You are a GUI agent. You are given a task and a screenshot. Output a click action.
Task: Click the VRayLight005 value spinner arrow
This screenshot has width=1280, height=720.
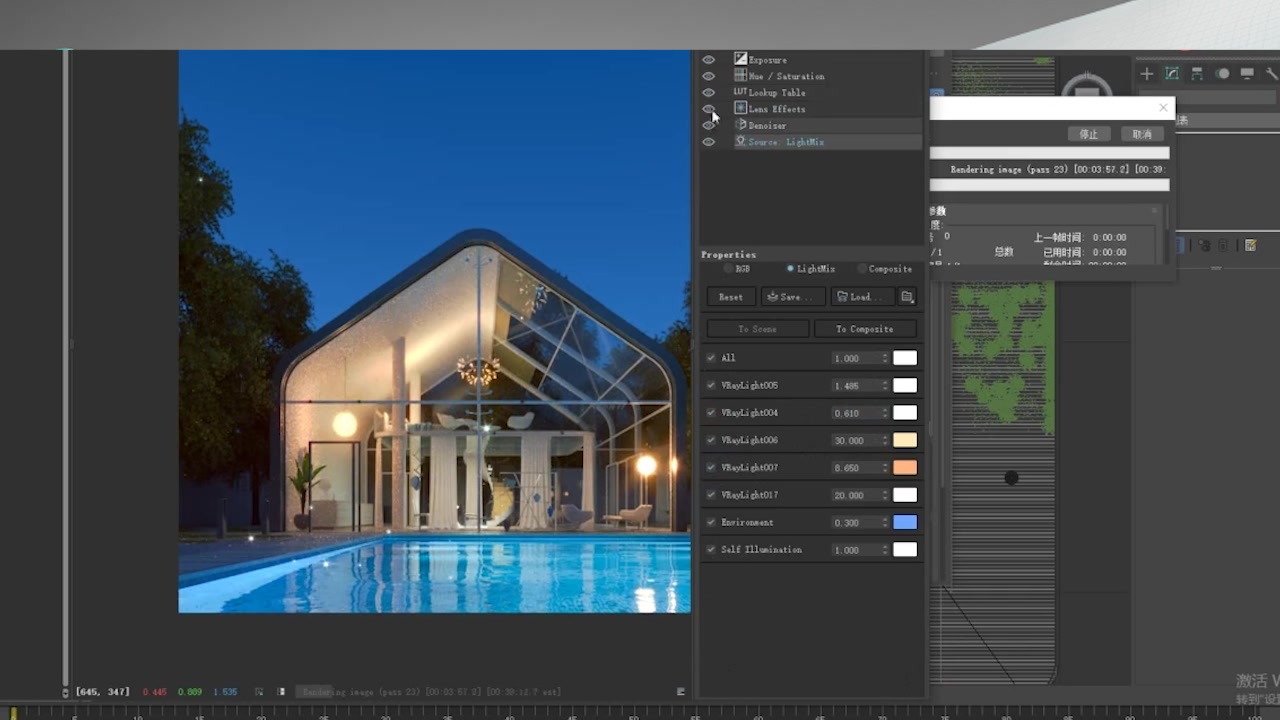(883, 384)
